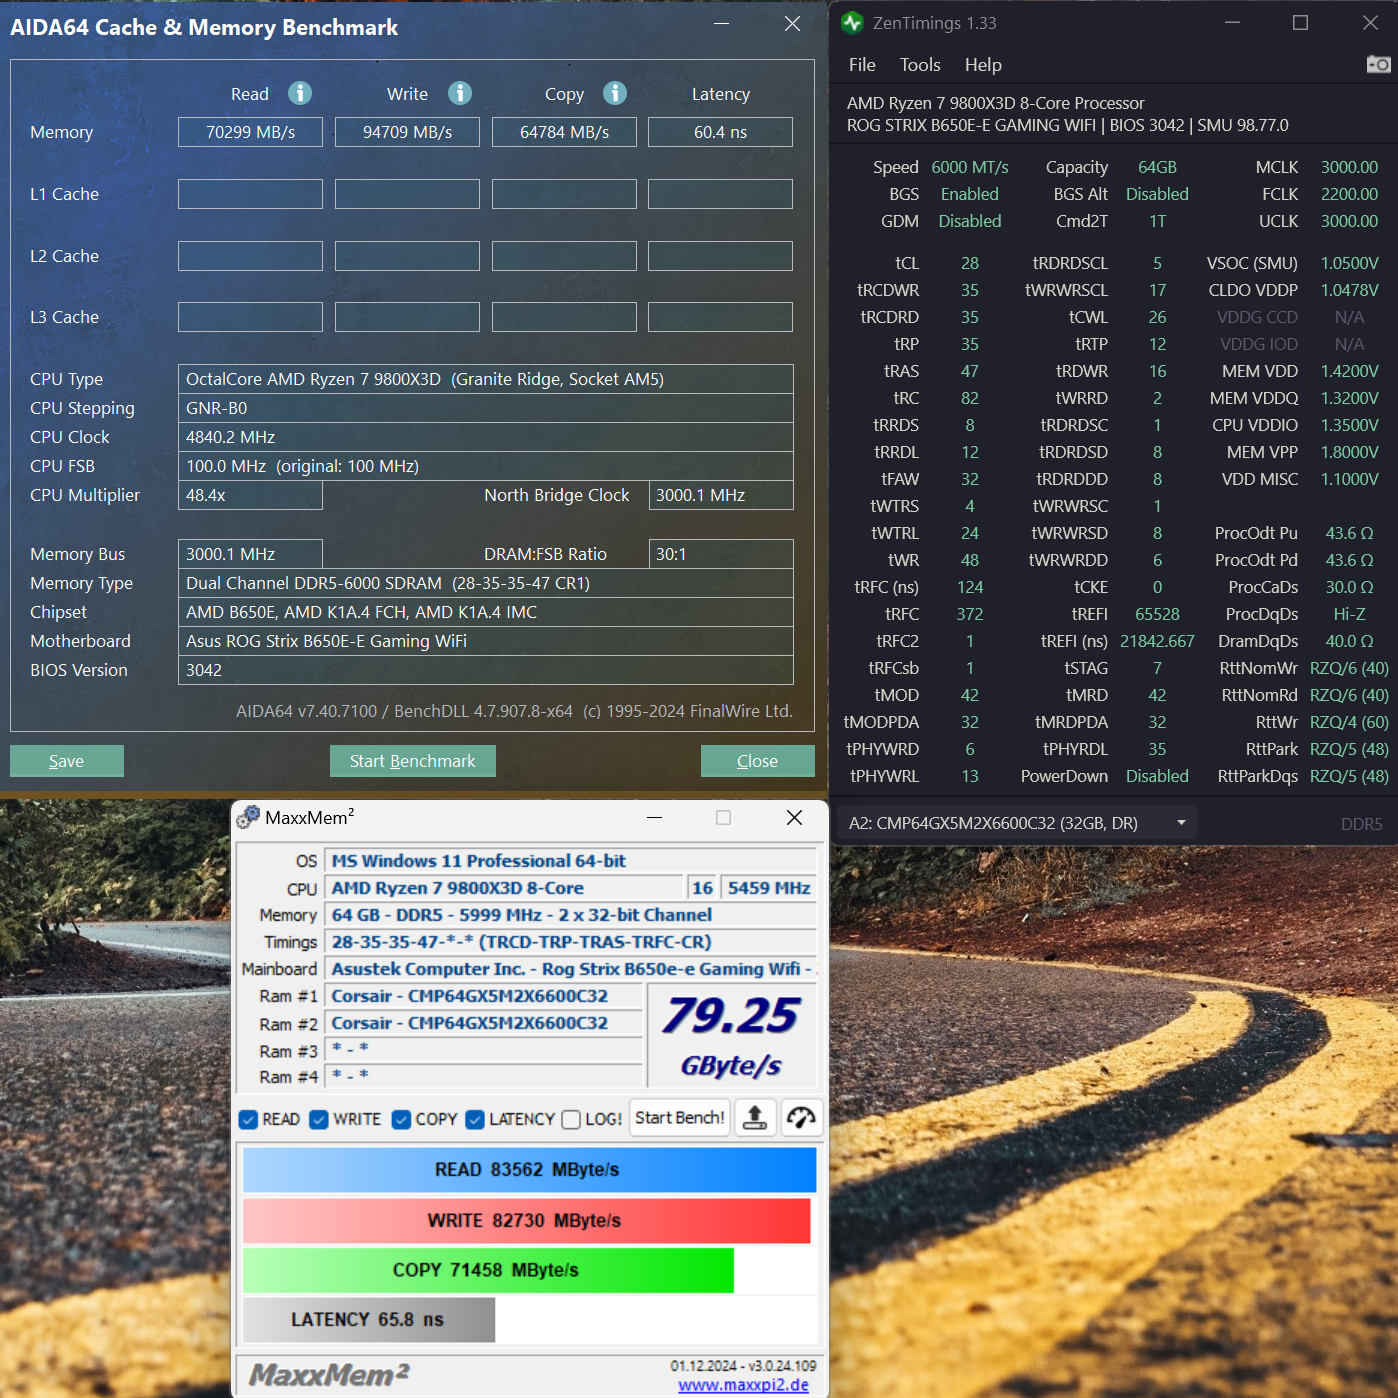Click the COPY 71458 MByte/s bar
1398x1398 pixels.
tap(488, 1270)
